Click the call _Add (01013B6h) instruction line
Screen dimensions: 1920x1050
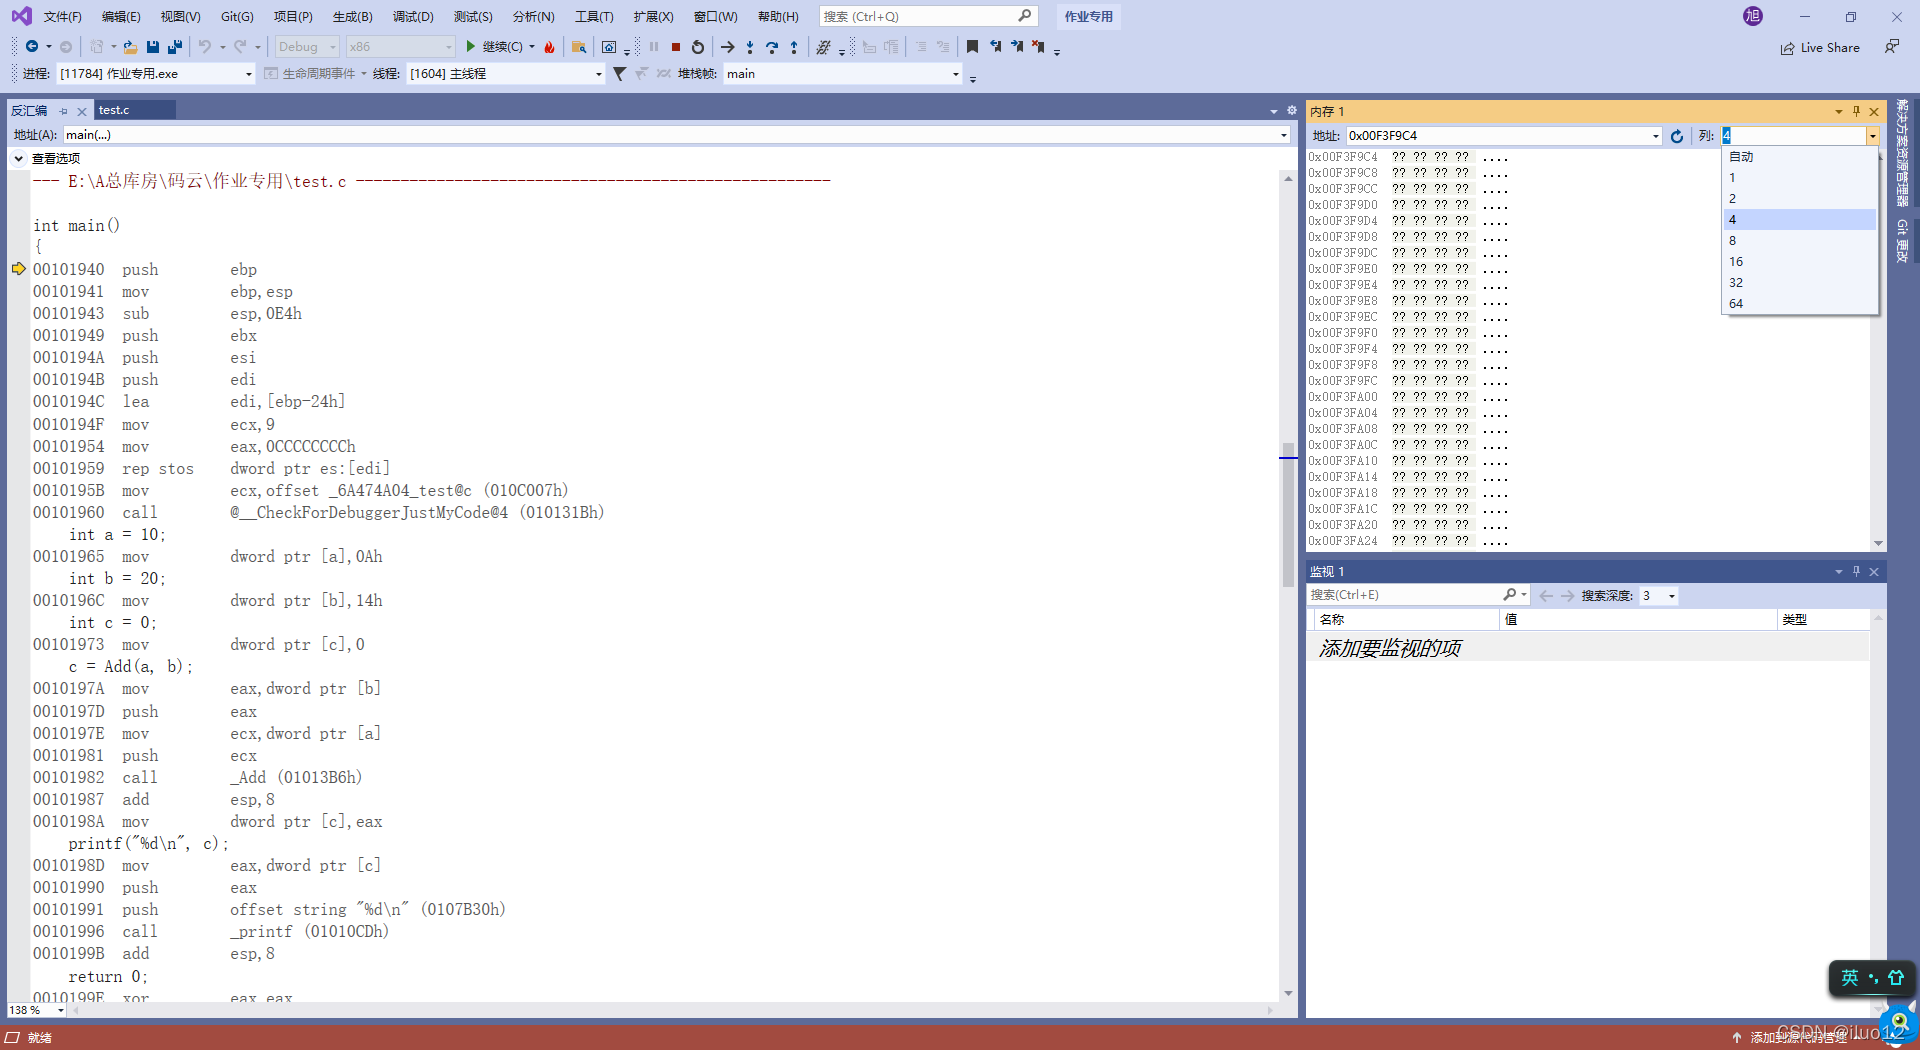point(198,778)
